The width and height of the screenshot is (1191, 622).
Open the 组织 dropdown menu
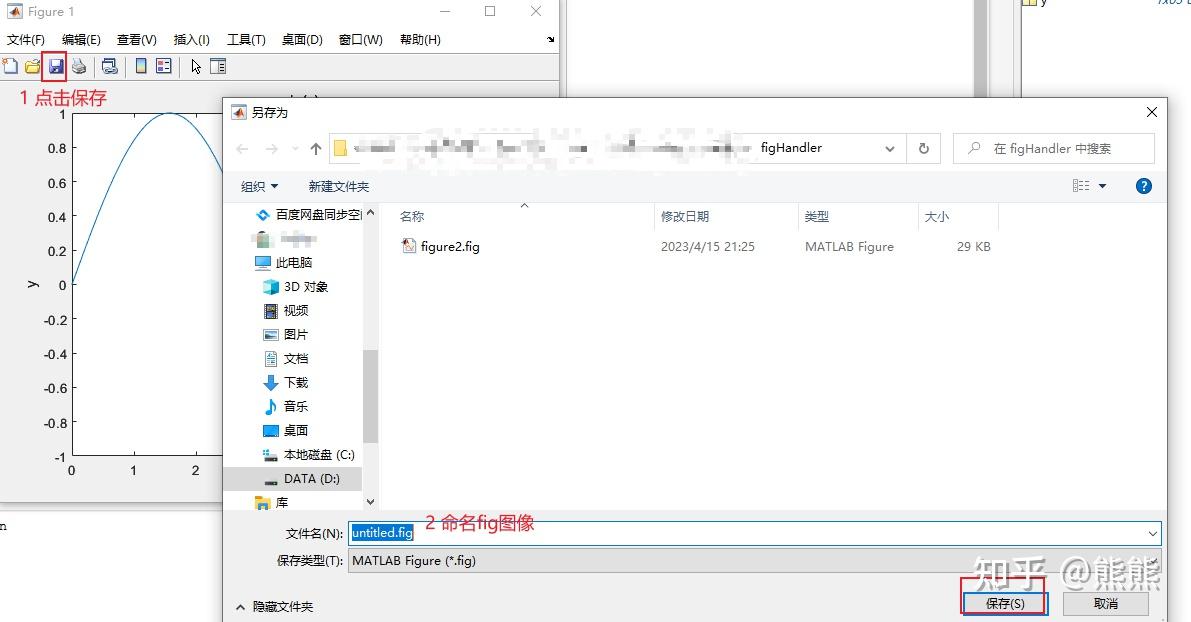click(x=259, y=186)
